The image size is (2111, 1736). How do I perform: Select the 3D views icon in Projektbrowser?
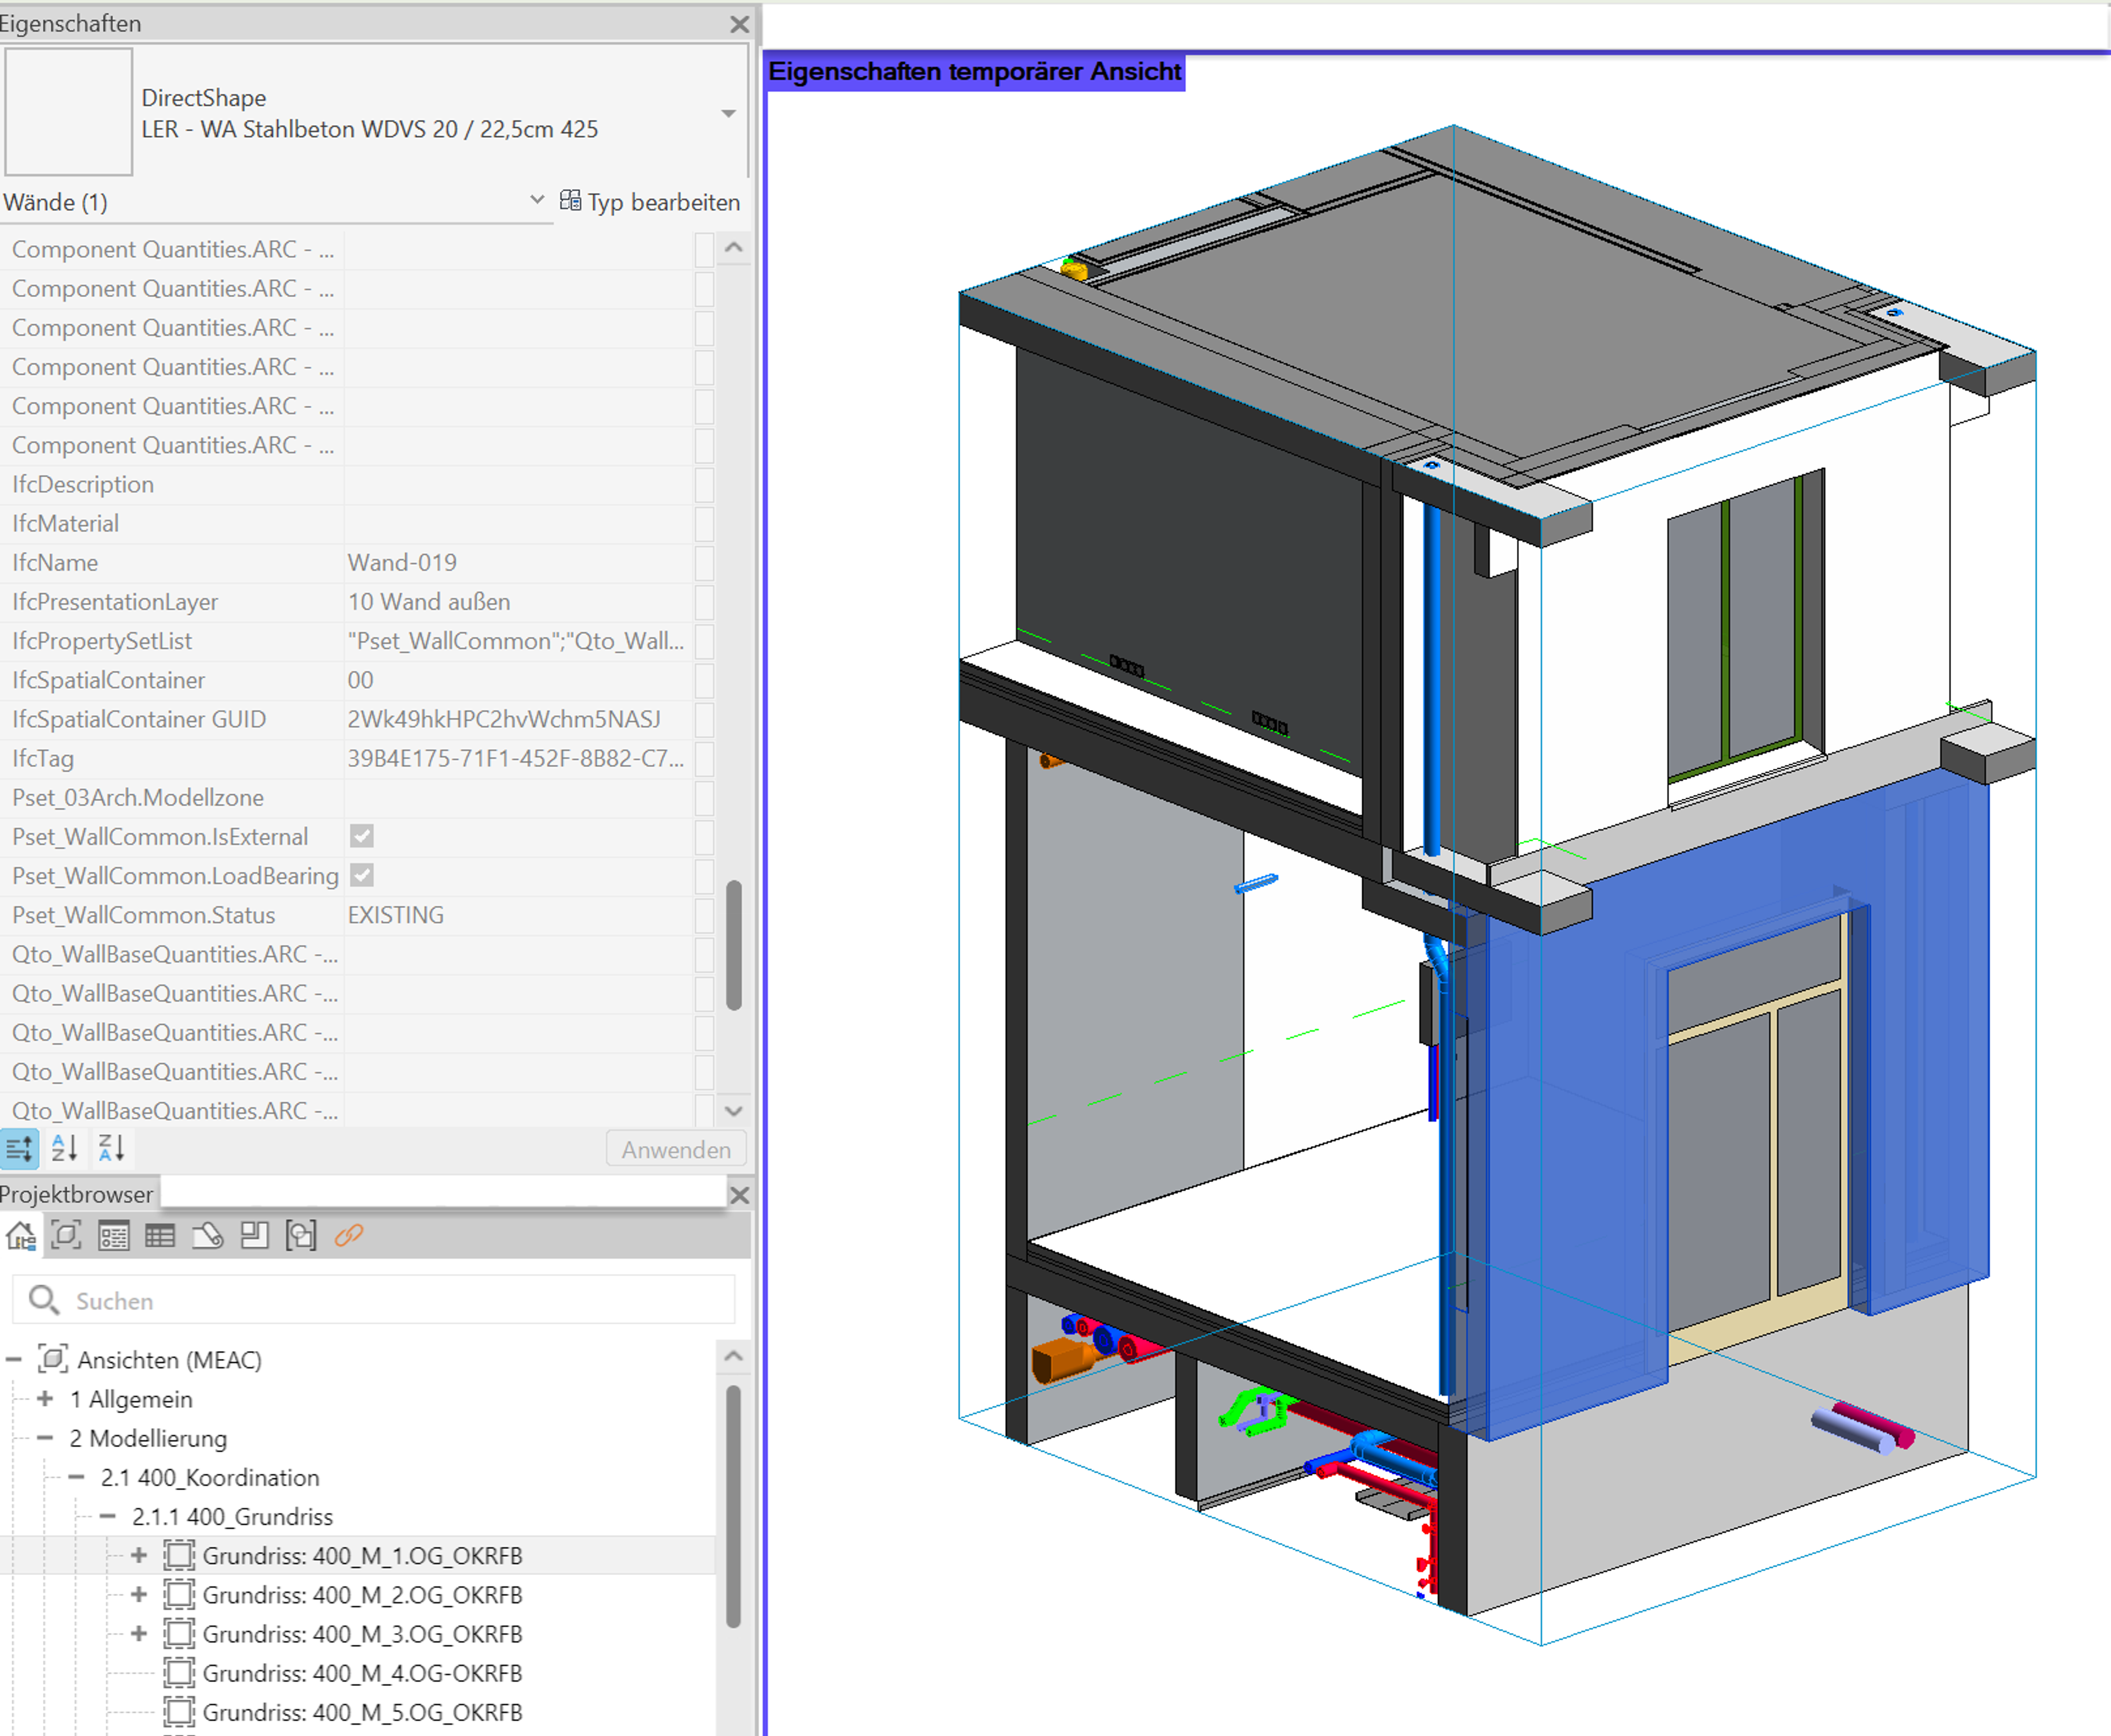coord(66,1235)
